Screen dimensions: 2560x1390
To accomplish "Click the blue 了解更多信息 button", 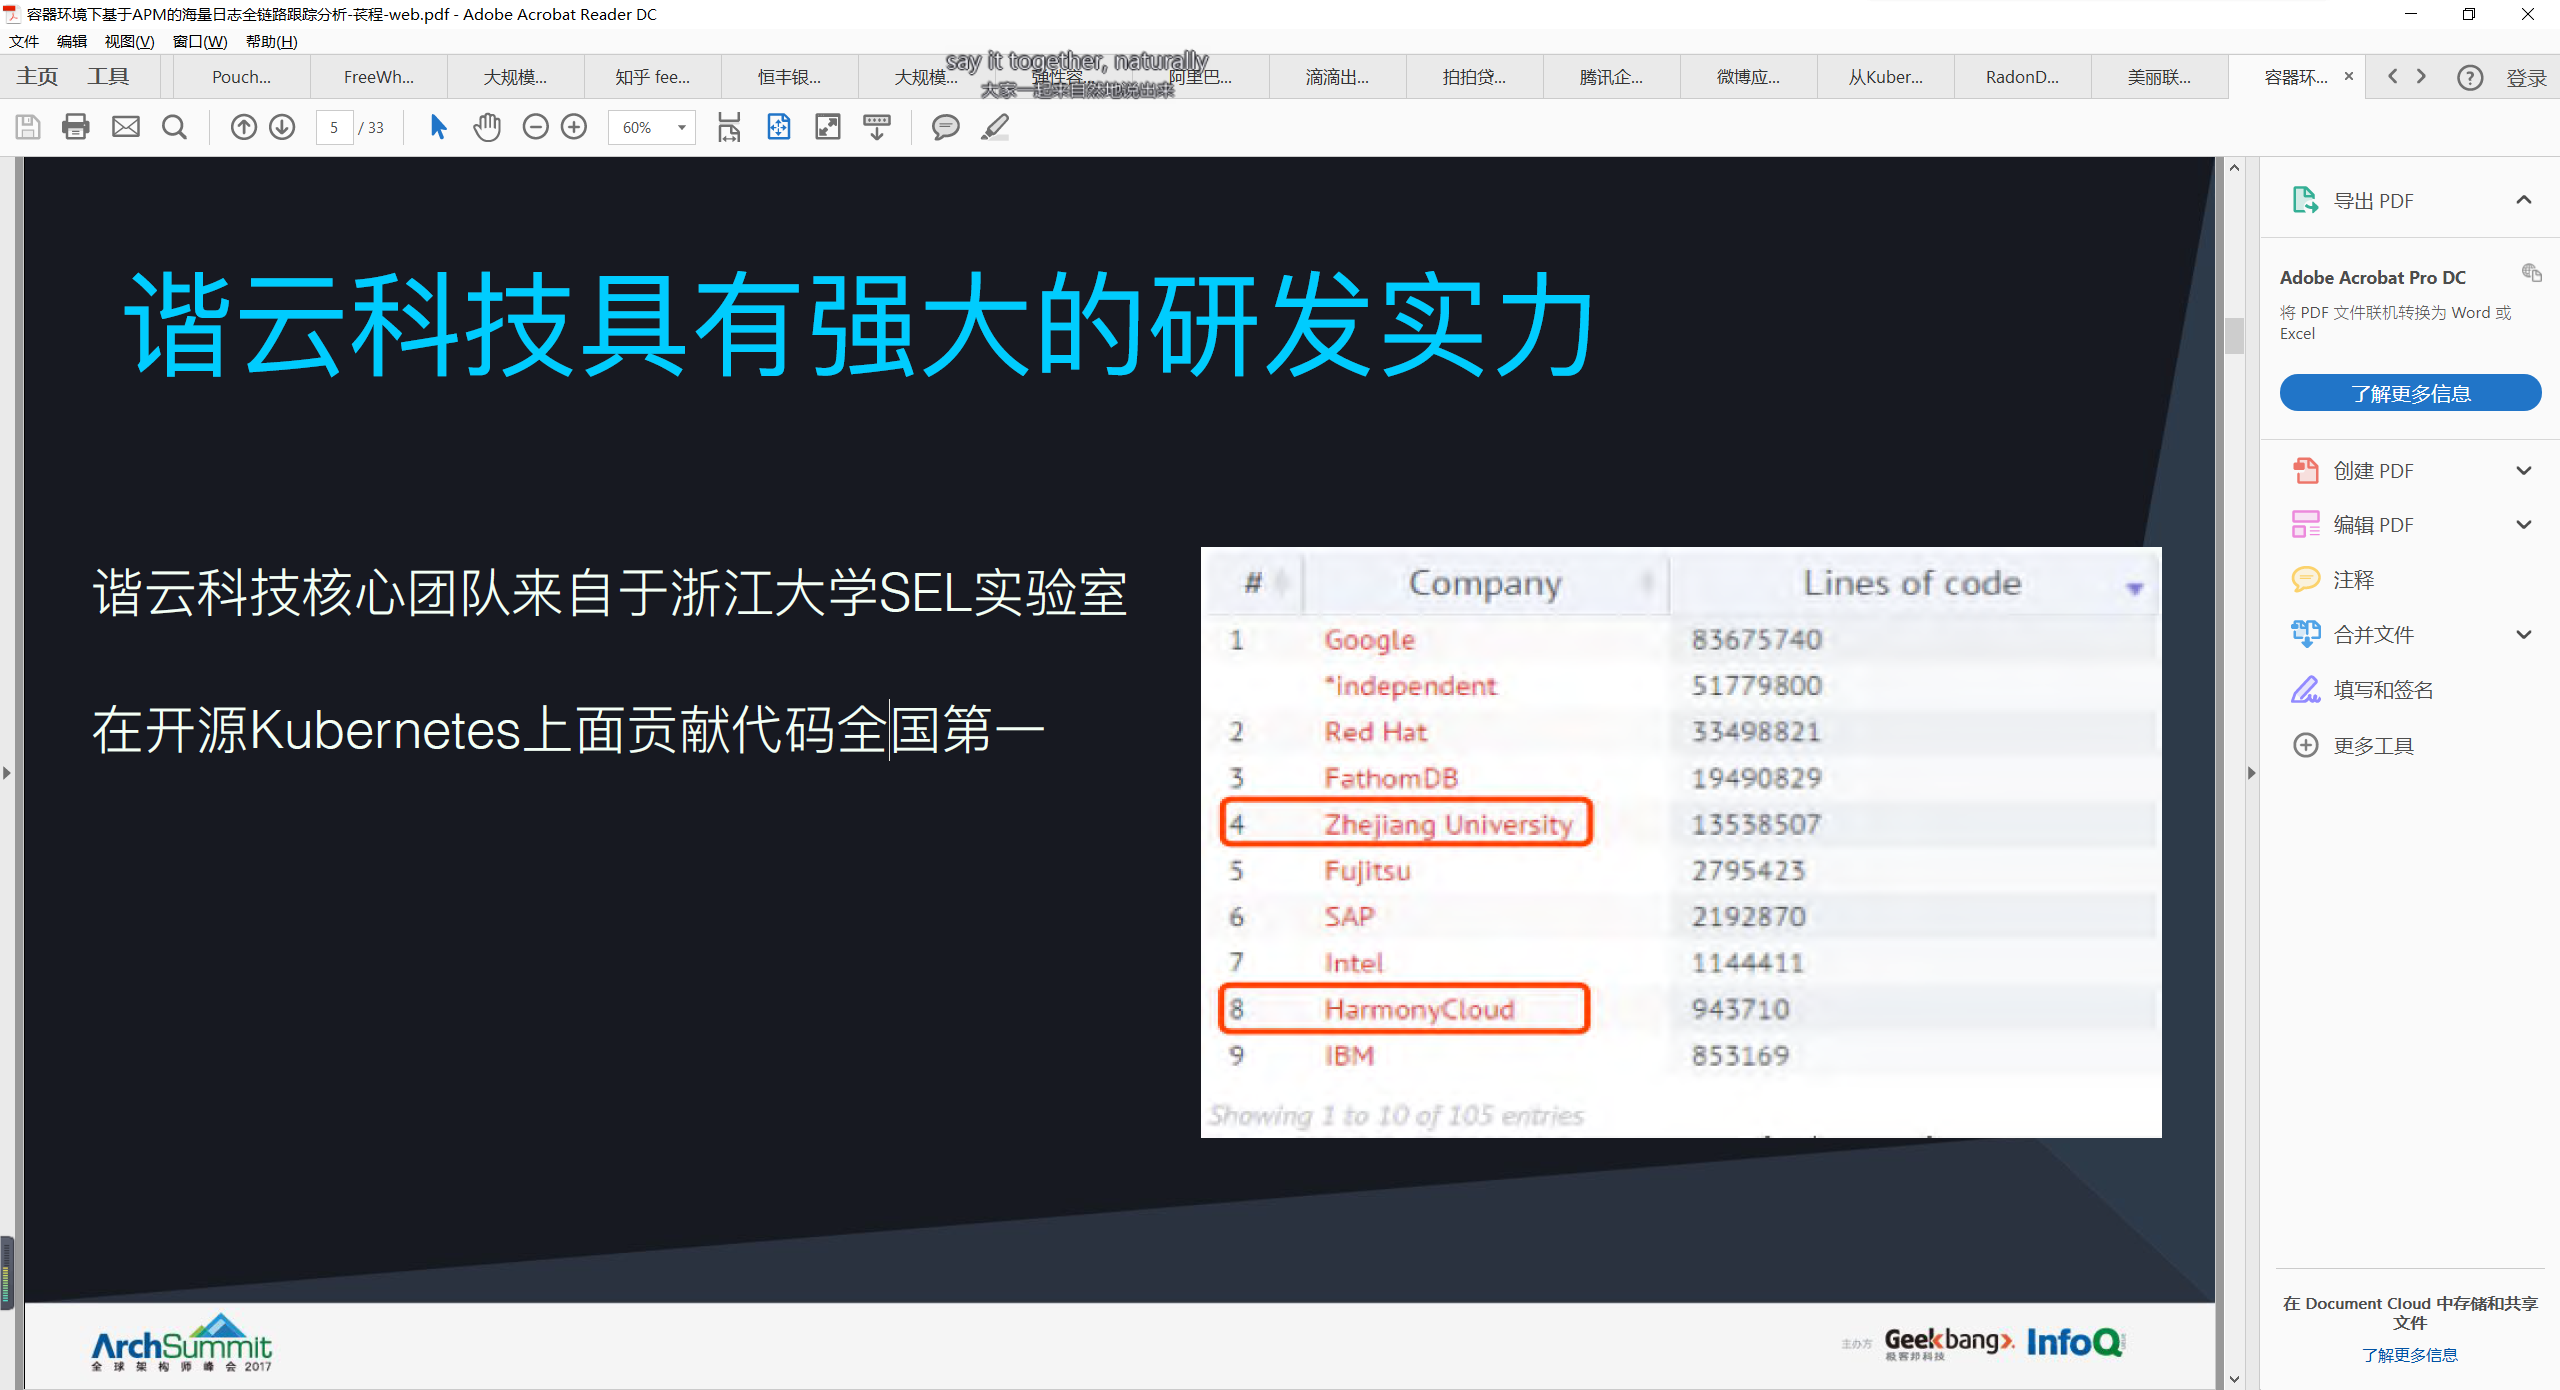I will click(x=2410, y=393).
